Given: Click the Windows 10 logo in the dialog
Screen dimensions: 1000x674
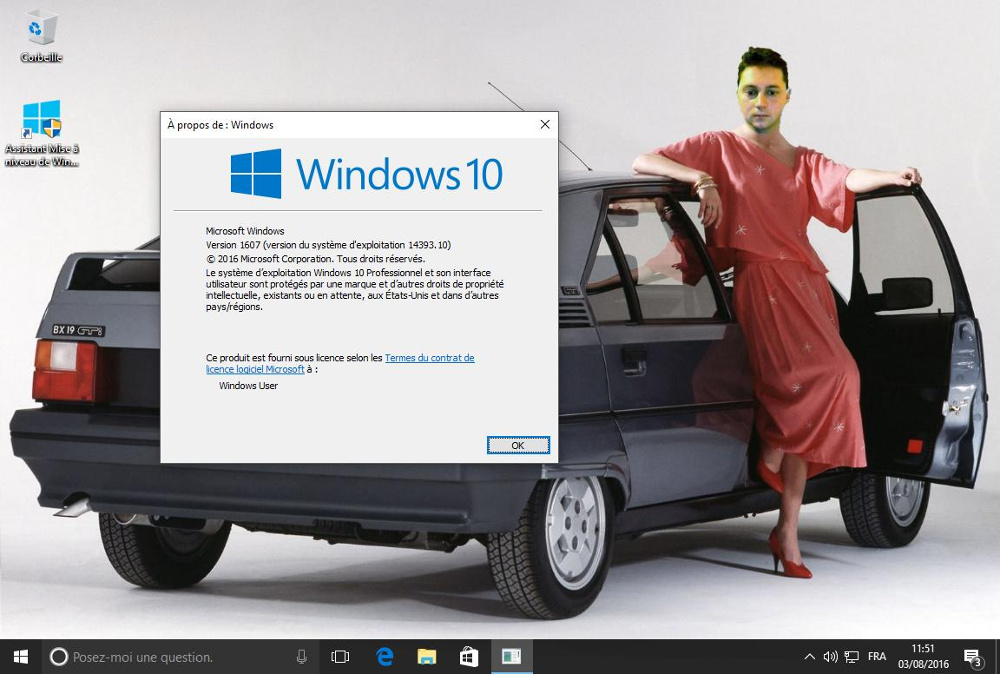Looking at the screenshot, I should (x=367, y=173).
